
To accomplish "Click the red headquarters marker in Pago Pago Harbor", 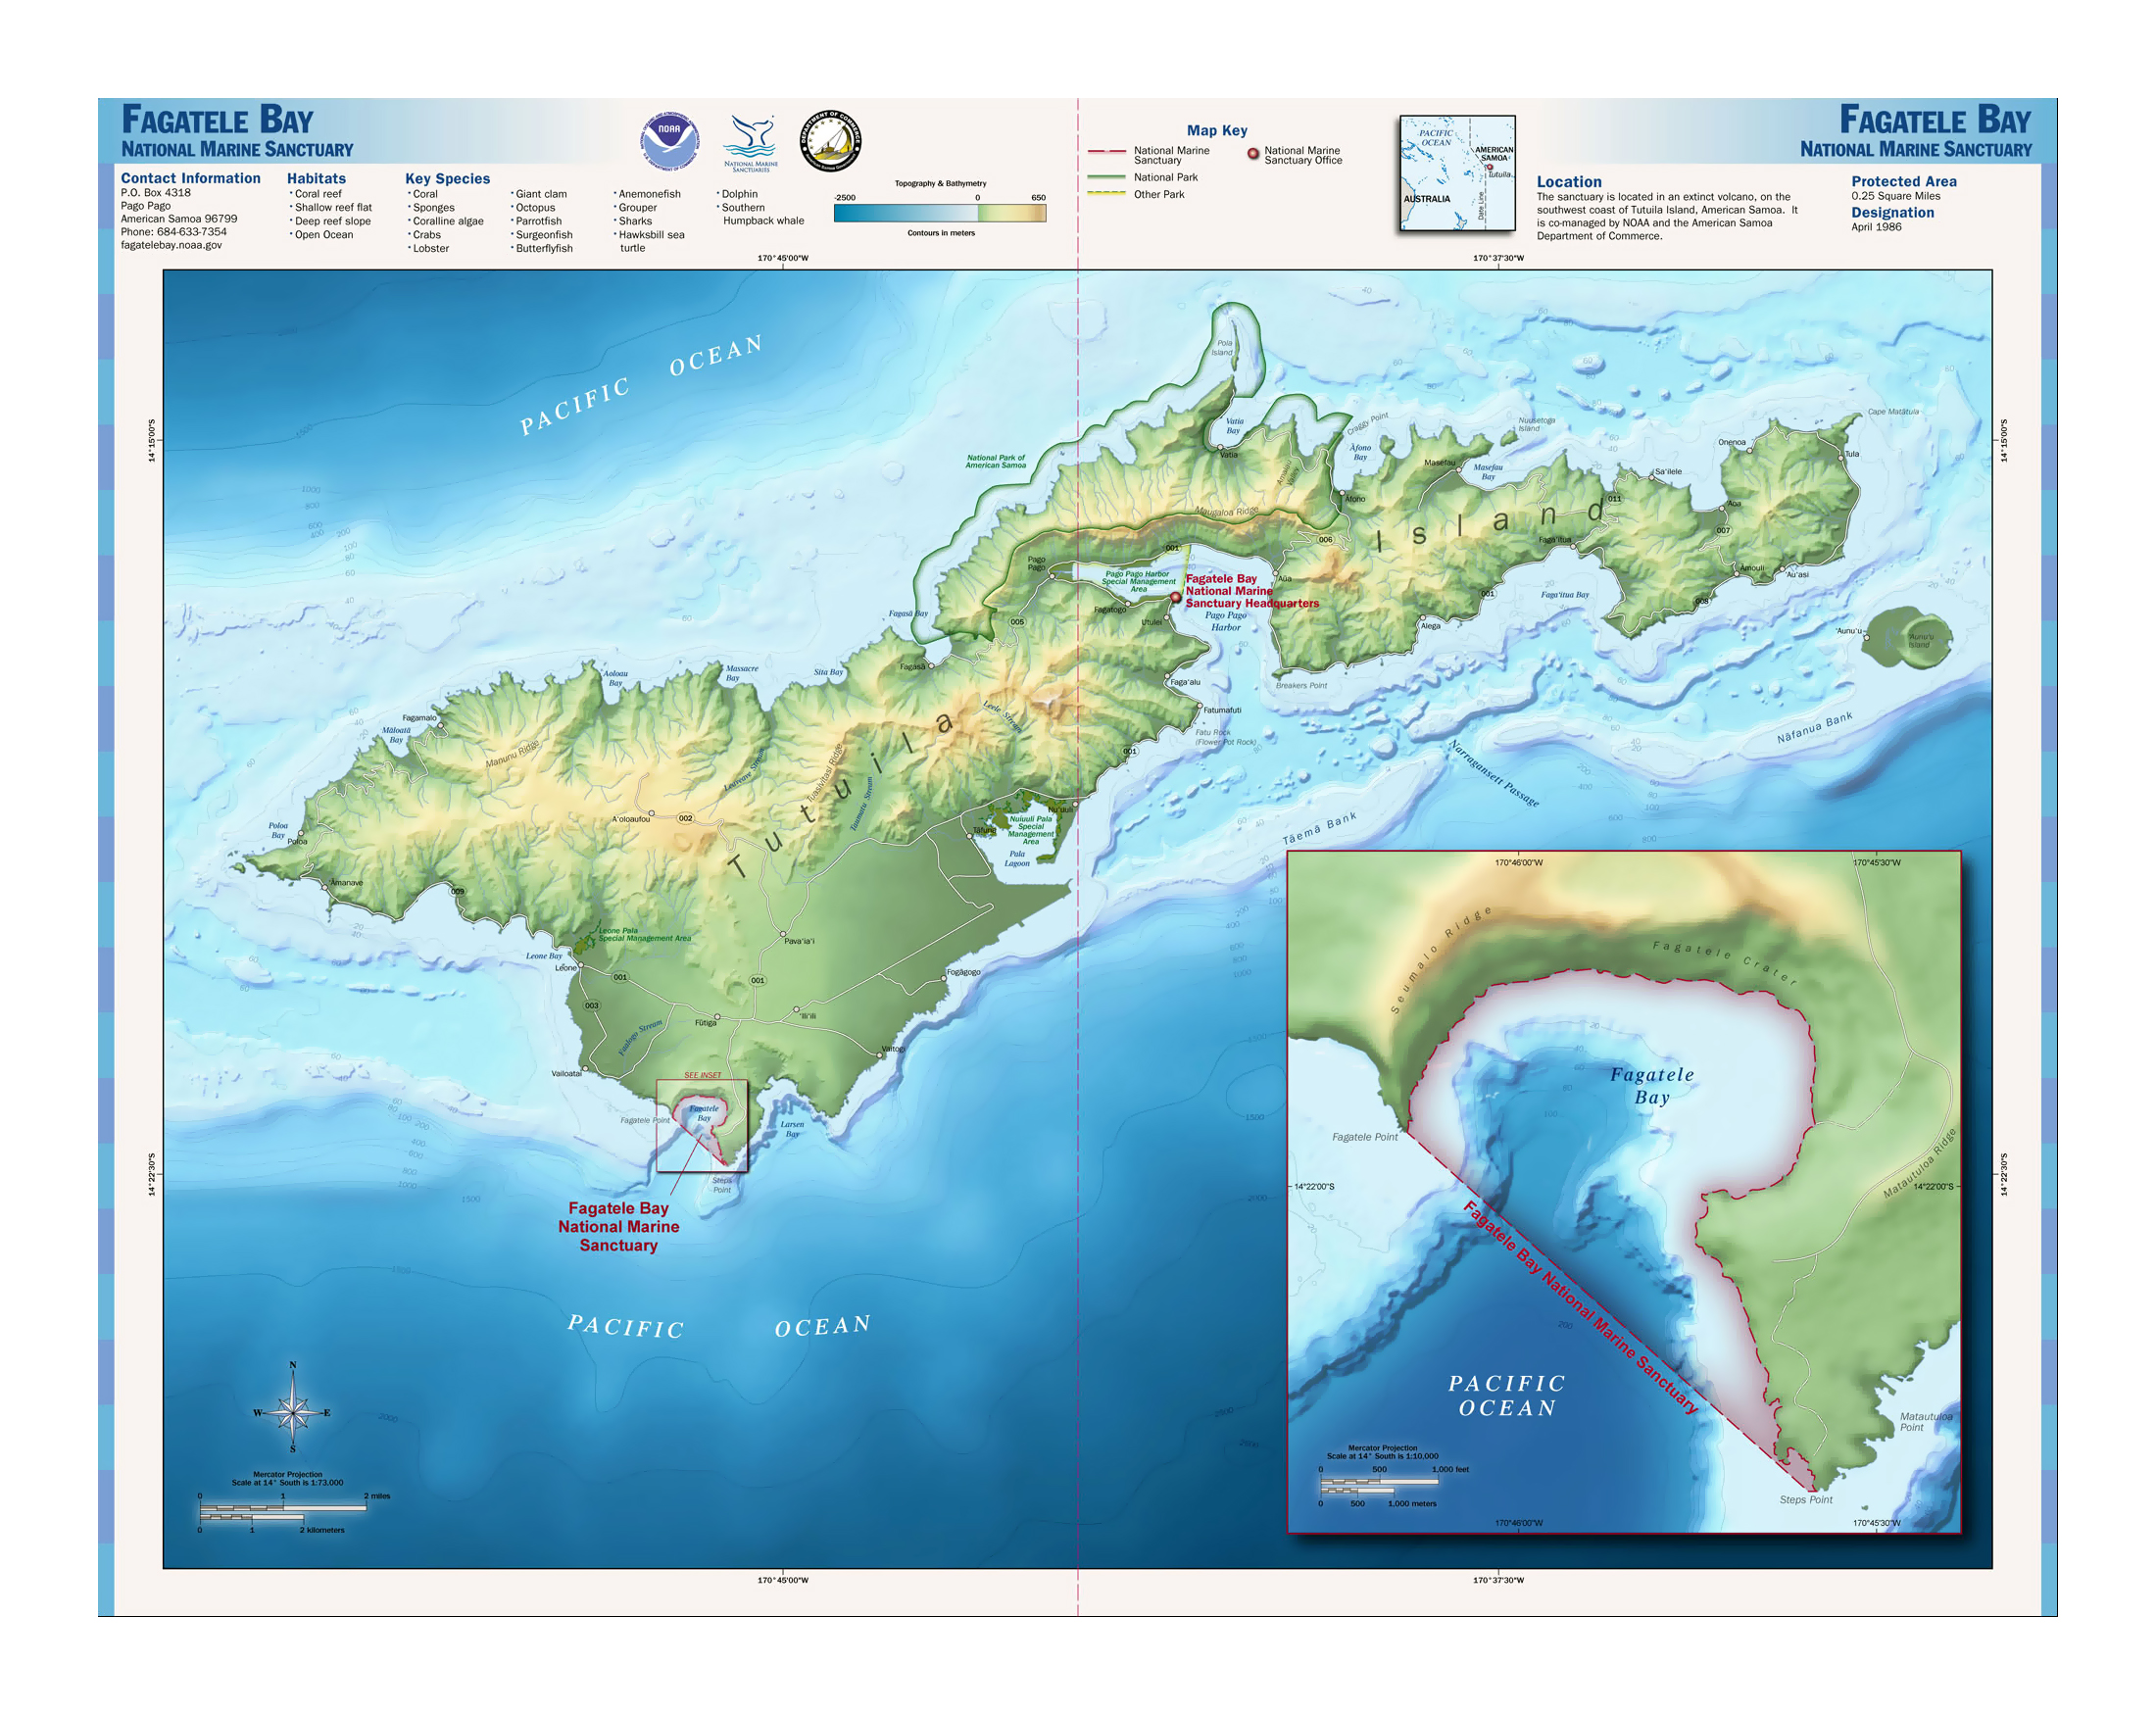I will pos(1175,597).
